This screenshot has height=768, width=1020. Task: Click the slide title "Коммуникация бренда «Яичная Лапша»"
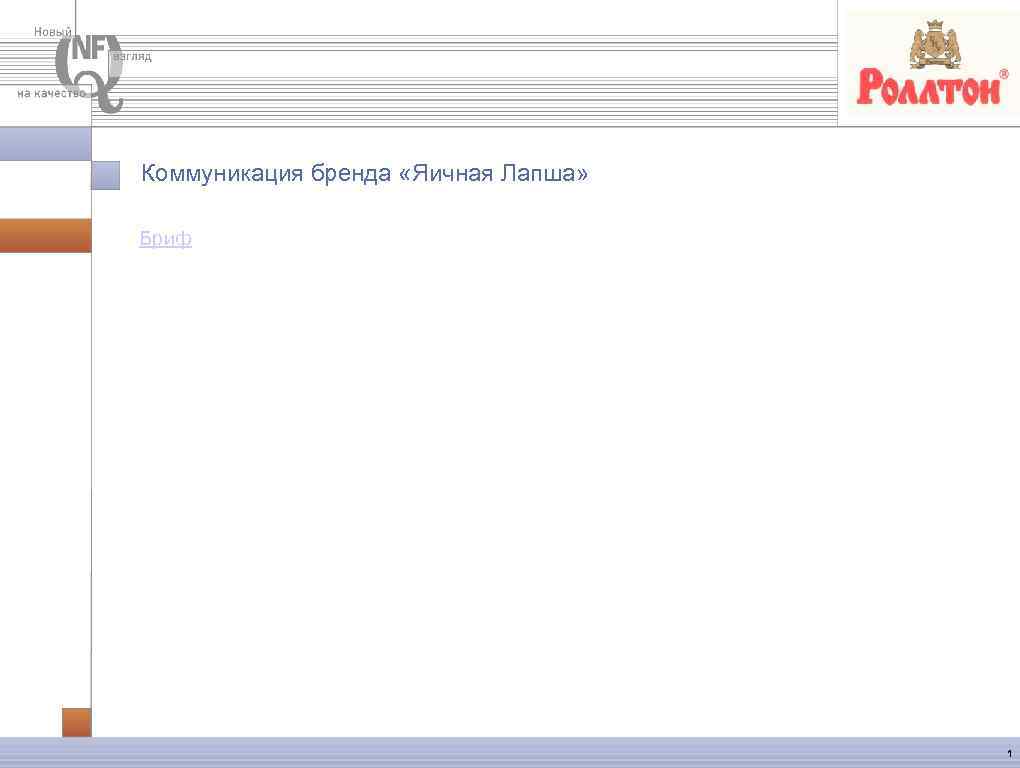364,174
